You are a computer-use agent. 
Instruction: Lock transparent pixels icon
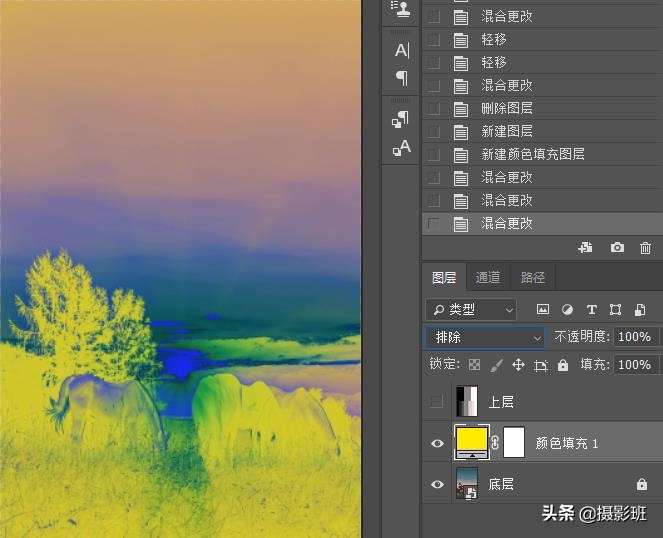pyautogui.click(x=474, y=365)
